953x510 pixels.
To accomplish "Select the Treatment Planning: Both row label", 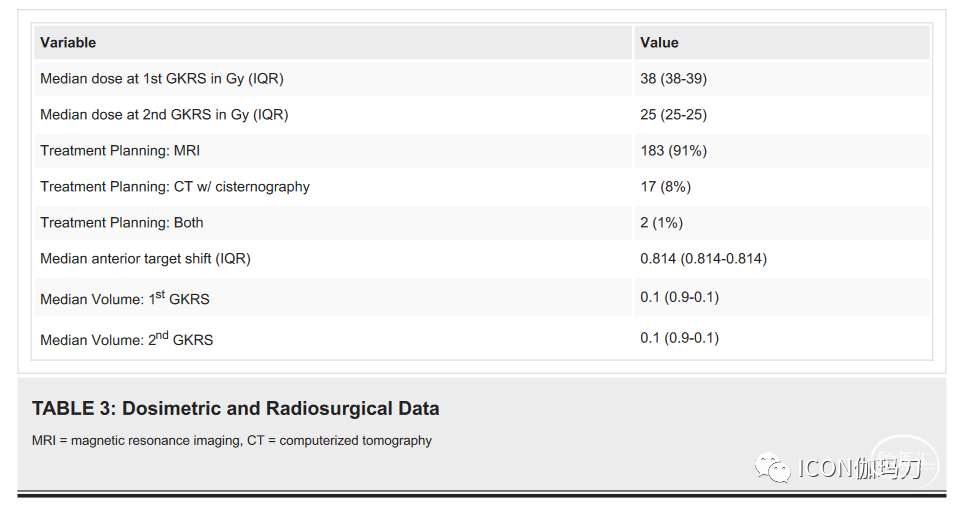I will tap(122, 223).
